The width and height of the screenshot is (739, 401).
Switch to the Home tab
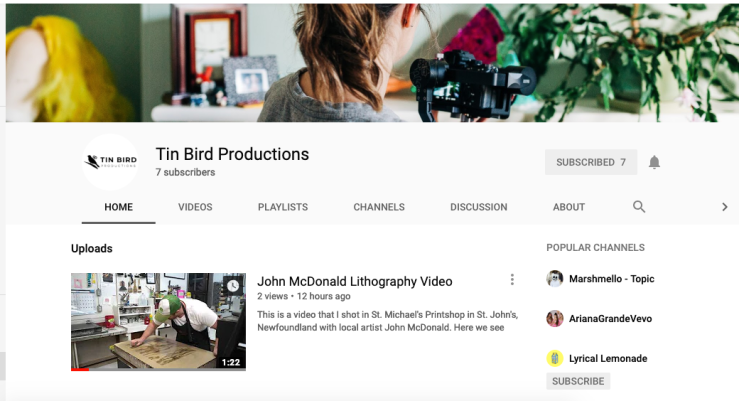(x=118, y=207)
